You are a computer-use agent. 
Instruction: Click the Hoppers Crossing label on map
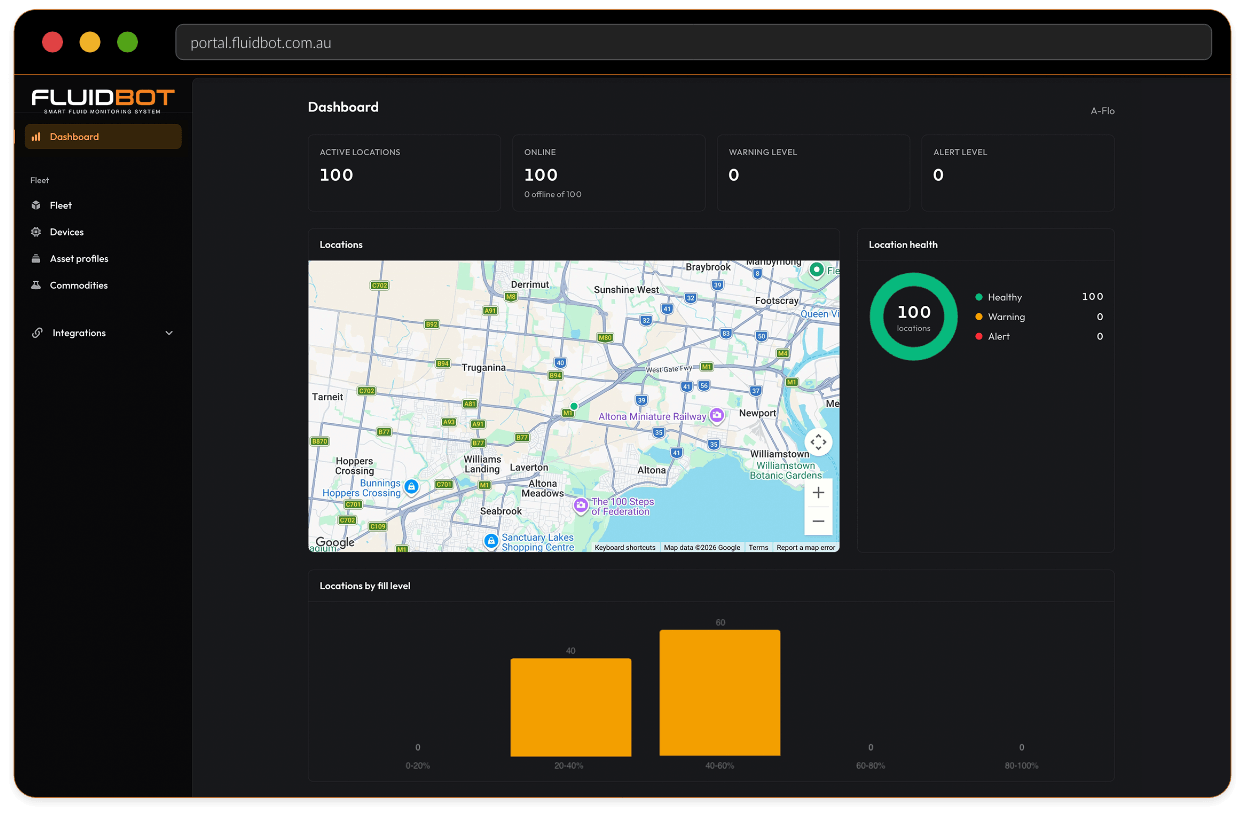(355, 466)
